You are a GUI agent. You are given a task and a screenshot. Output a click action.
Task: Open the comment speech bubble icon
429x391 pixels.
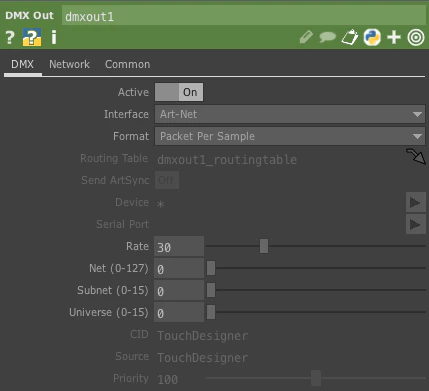327,37
